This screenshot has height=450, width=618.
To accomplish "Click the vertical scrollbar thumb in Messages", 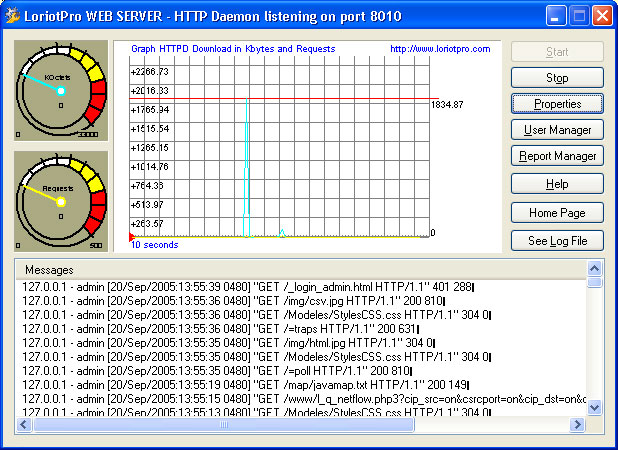I will coord(594,282).
